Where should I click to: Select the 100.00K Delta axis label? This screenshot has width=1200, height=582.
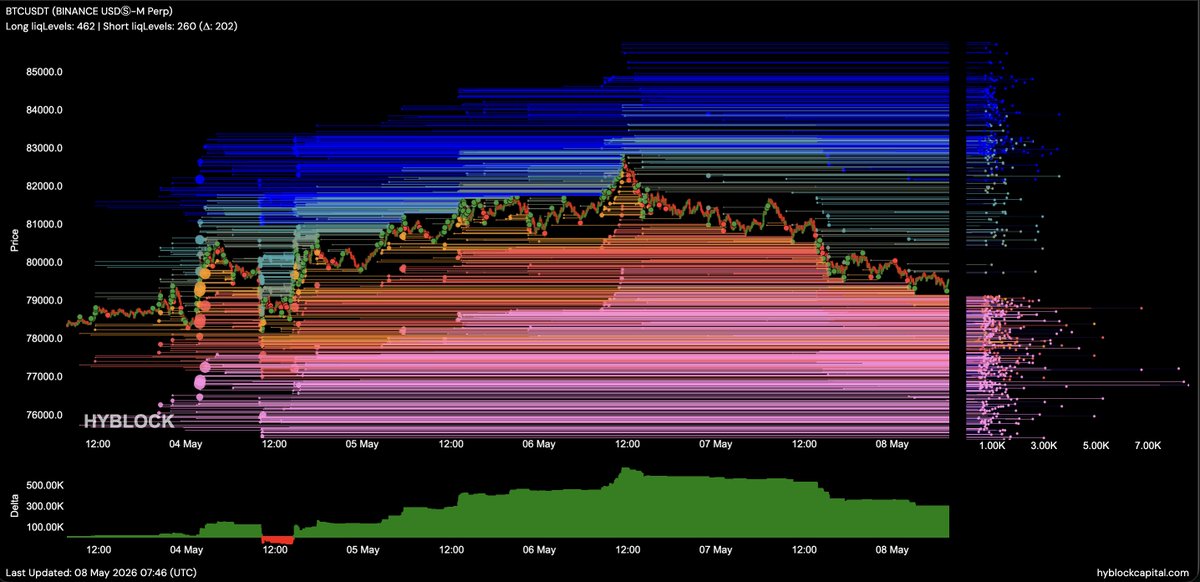coord(46,527)
